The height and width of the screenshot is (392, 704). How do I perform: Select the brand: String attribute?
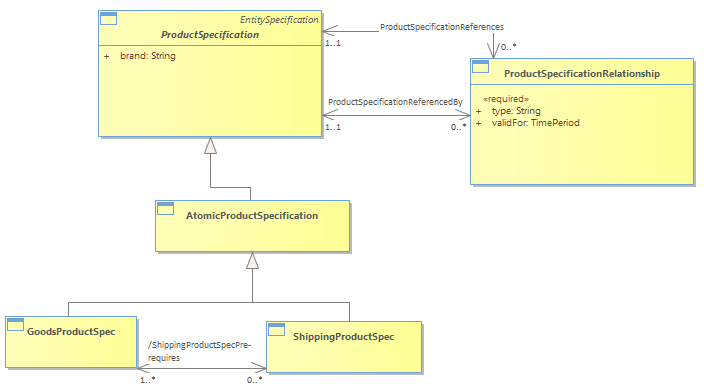[x=148, y=56]
